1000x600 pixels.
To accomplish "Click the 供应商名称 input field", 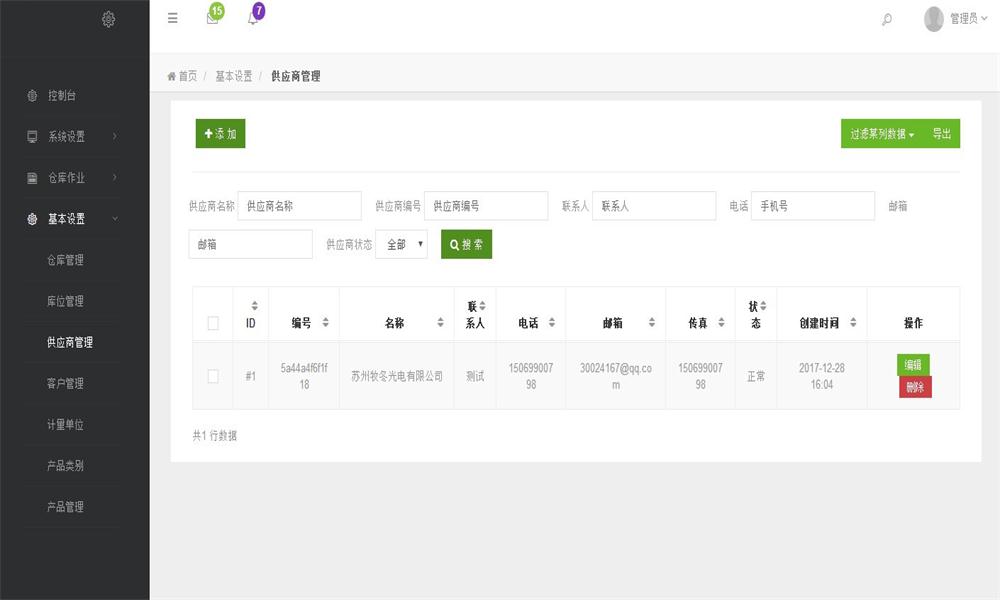I will click(299, 206).
